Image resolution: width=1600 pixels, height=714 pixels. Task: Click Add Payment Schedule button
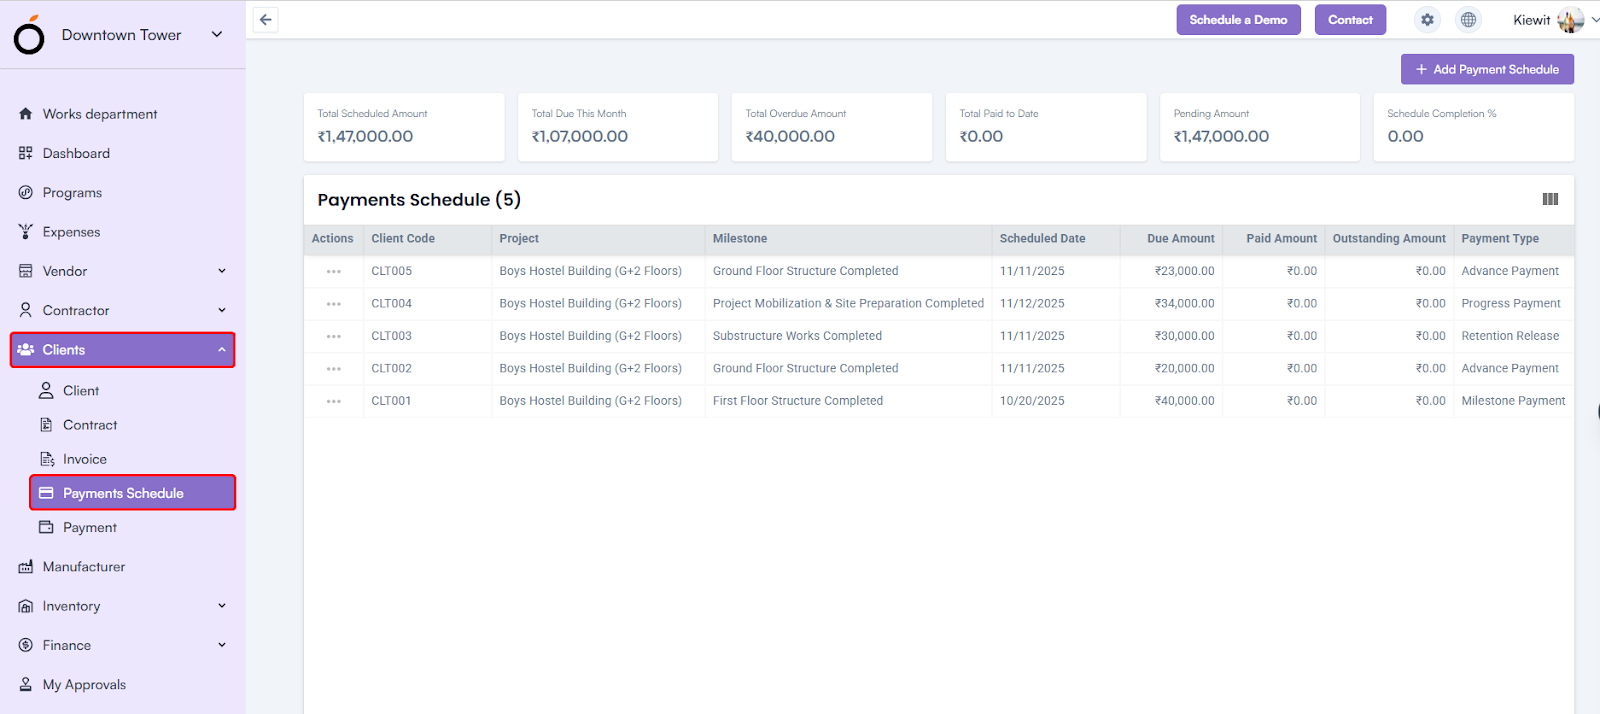pos(1487,69)
